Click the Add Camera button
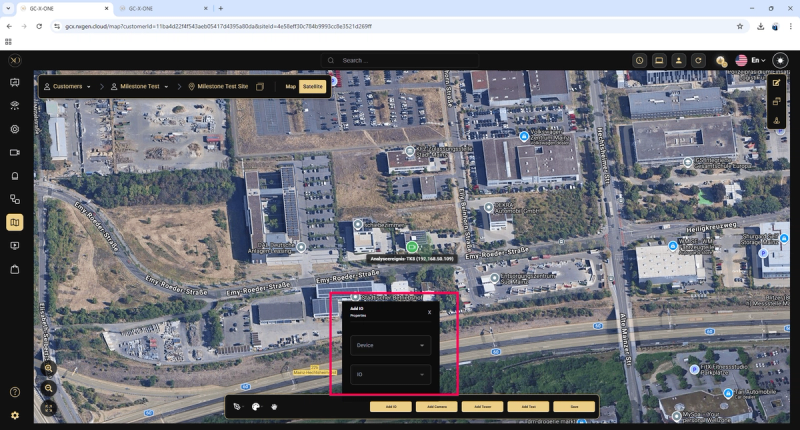Image resolution: width=800 pixels, height=430 pixels. (437, 407)
